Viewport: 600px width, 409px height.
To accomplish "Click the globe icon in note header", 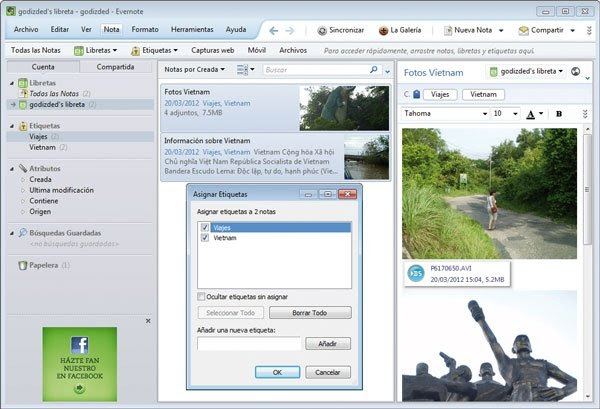I will [x=575, y=72].
